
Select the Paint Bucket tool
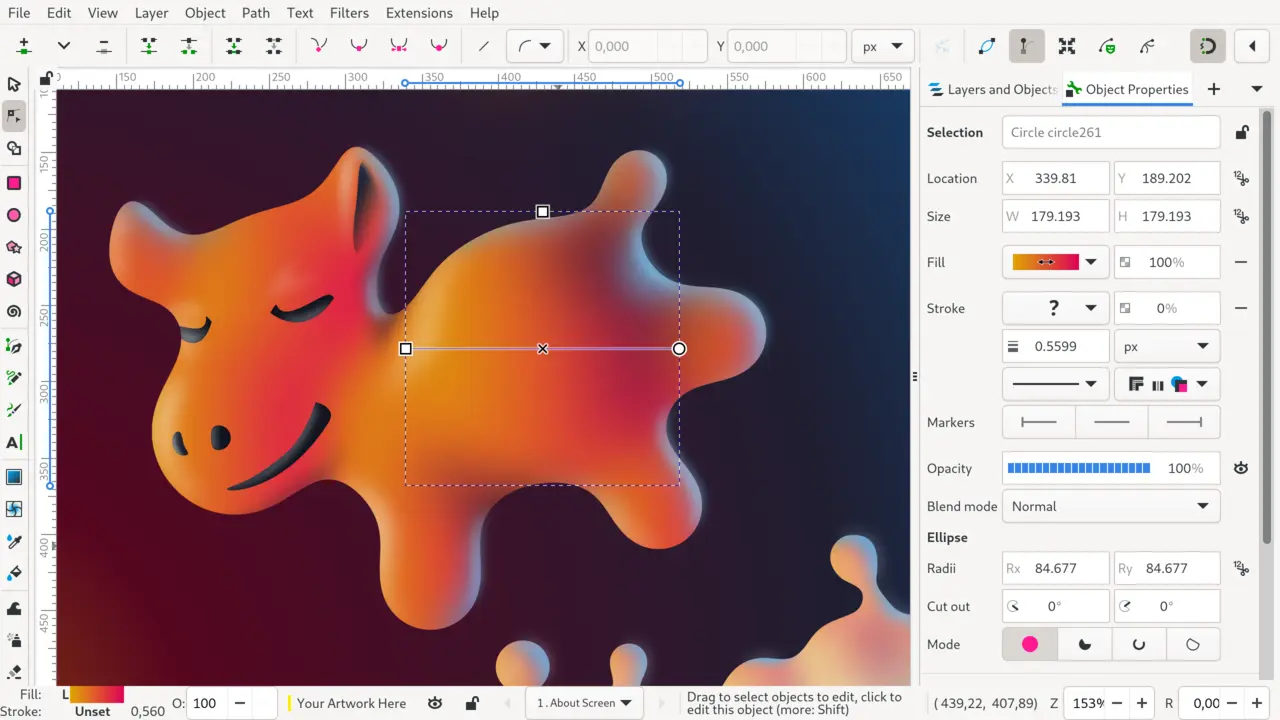click(14, 573)
